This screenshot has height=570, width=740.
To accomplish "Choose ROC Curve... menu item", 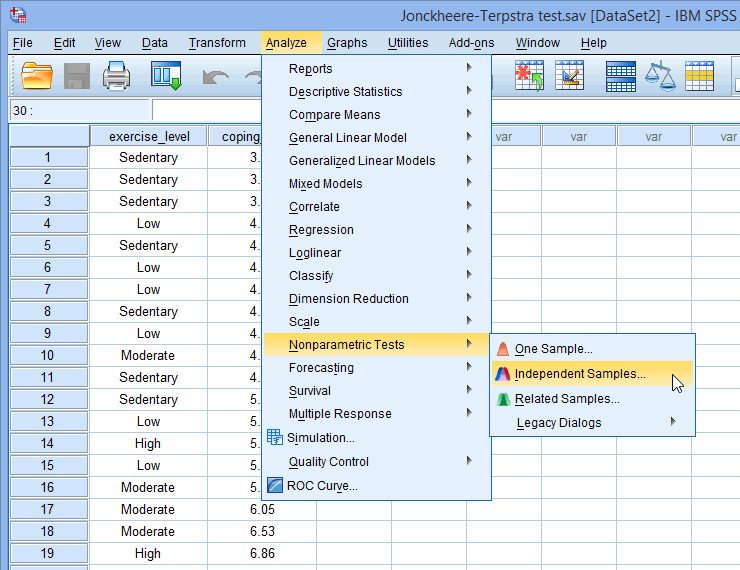I will 377,486.
